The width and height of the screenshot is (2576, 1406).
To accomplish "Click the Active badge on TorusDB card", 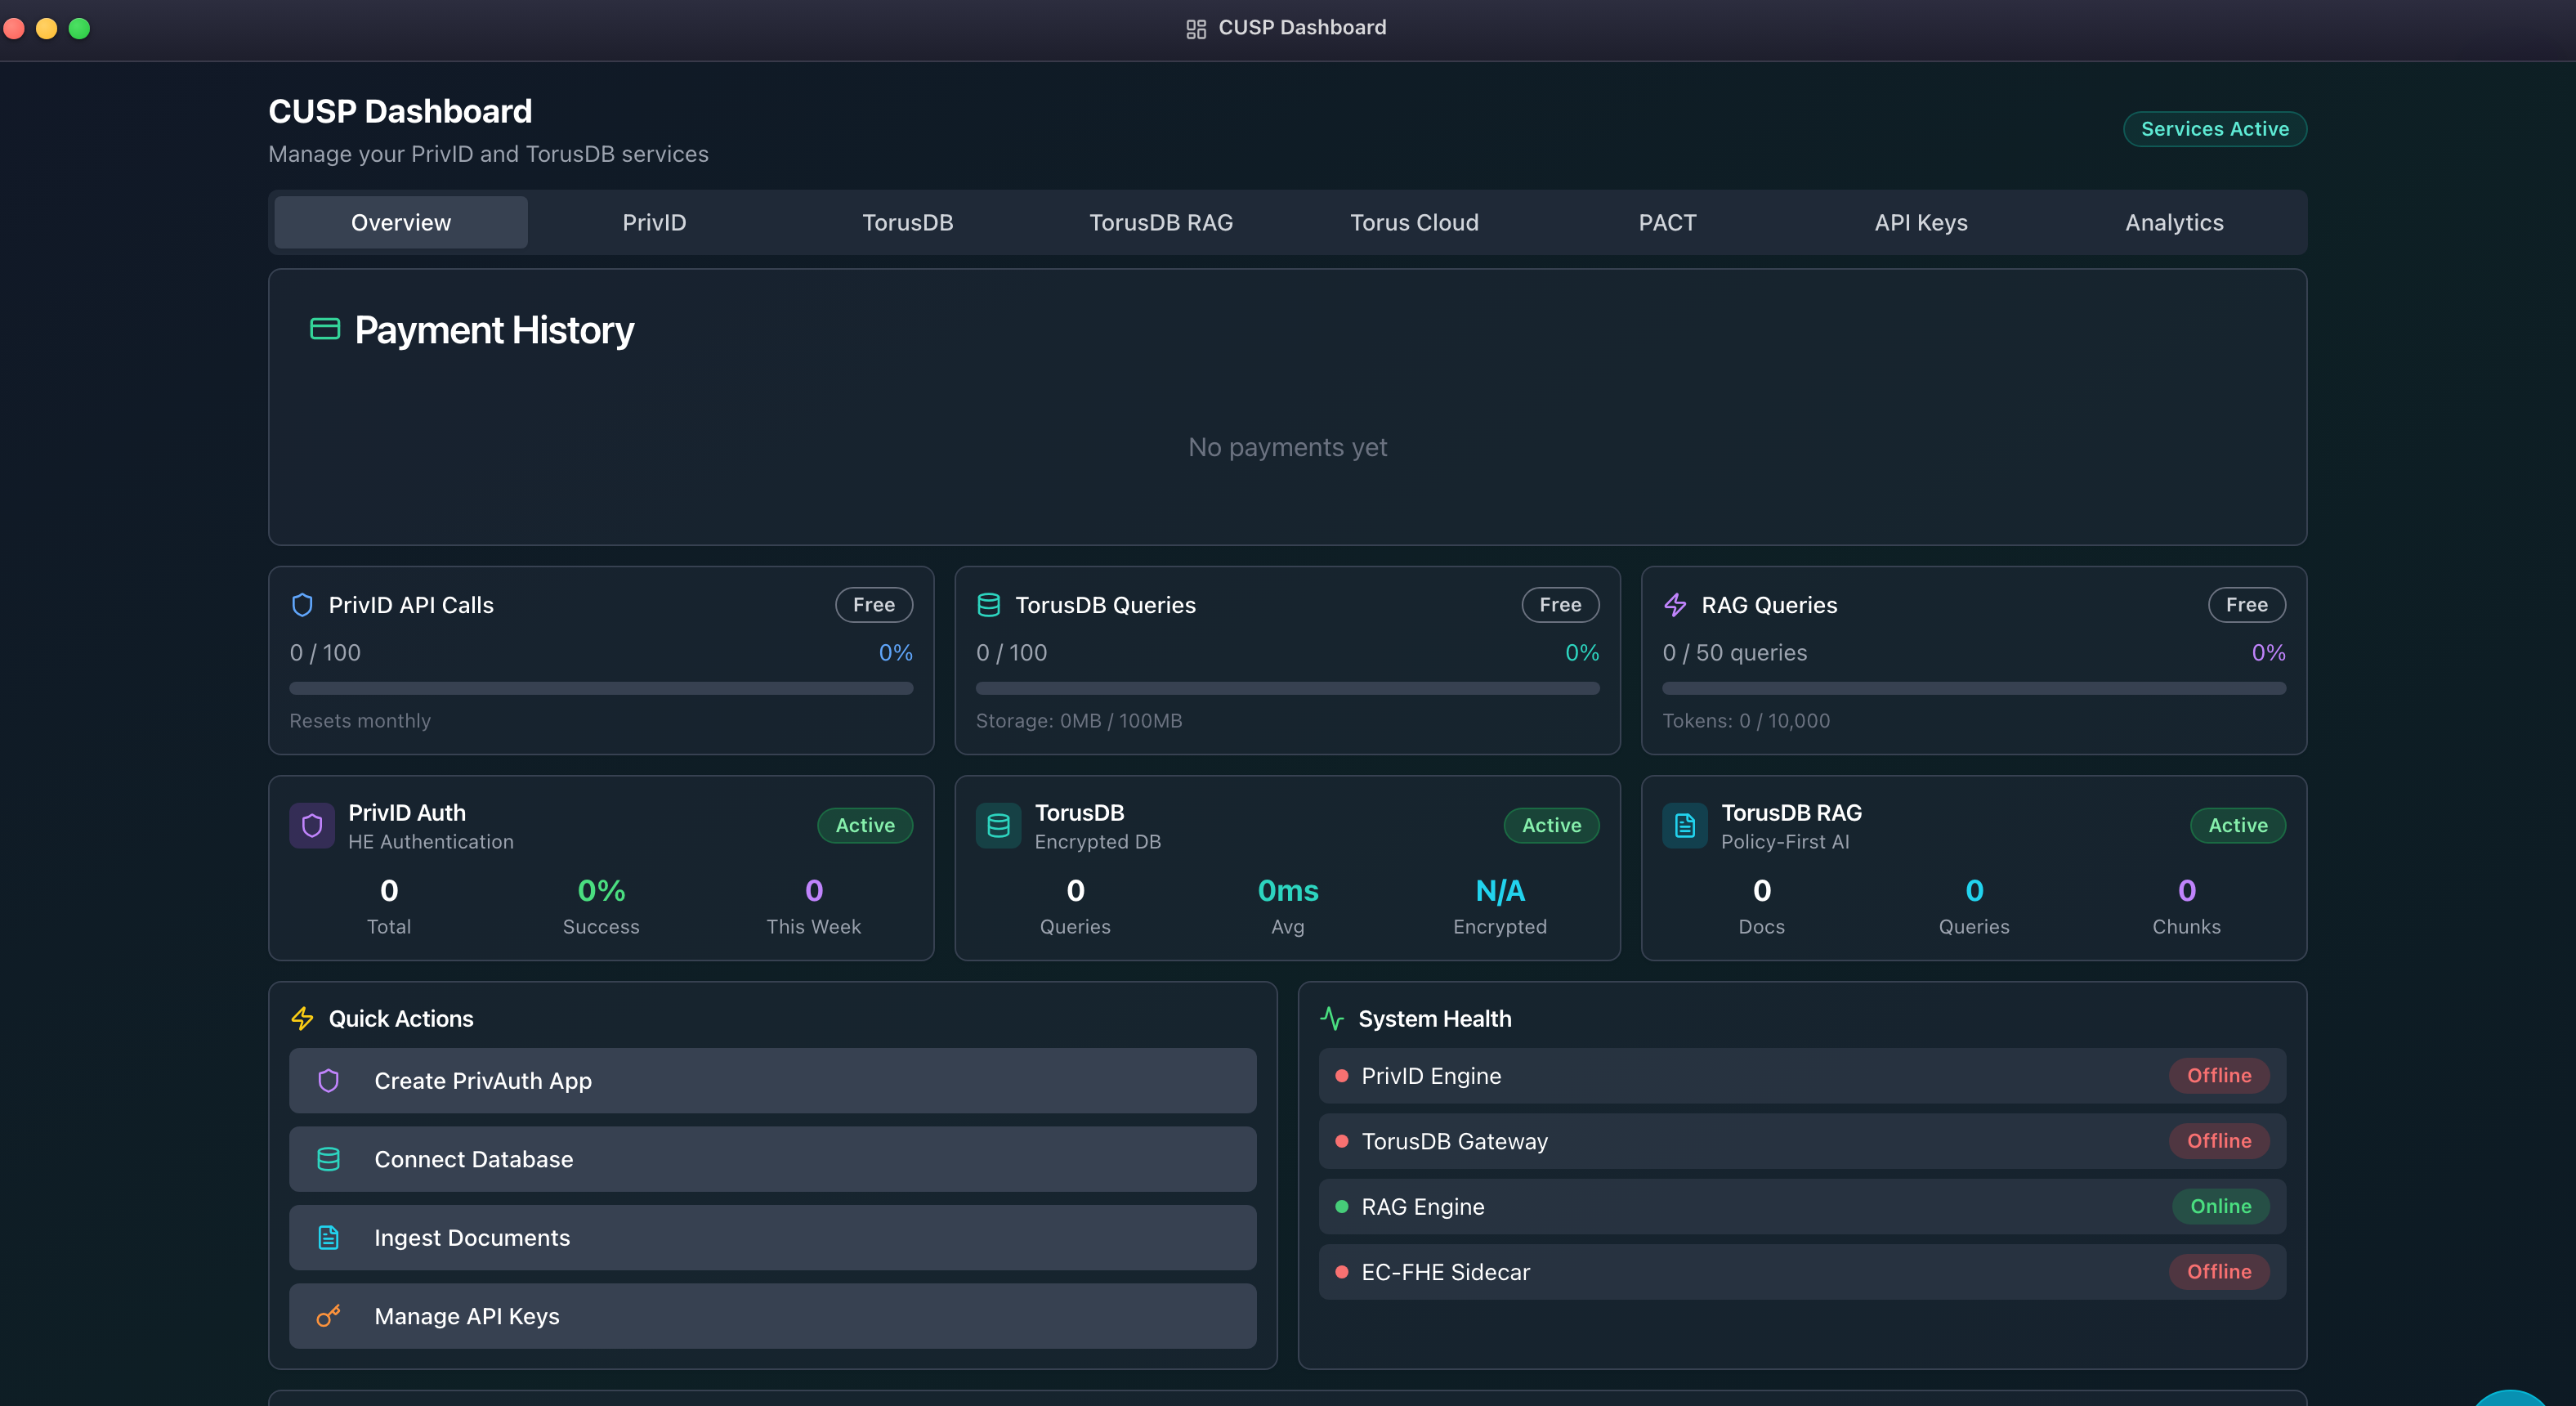I will pos(1552,826).
